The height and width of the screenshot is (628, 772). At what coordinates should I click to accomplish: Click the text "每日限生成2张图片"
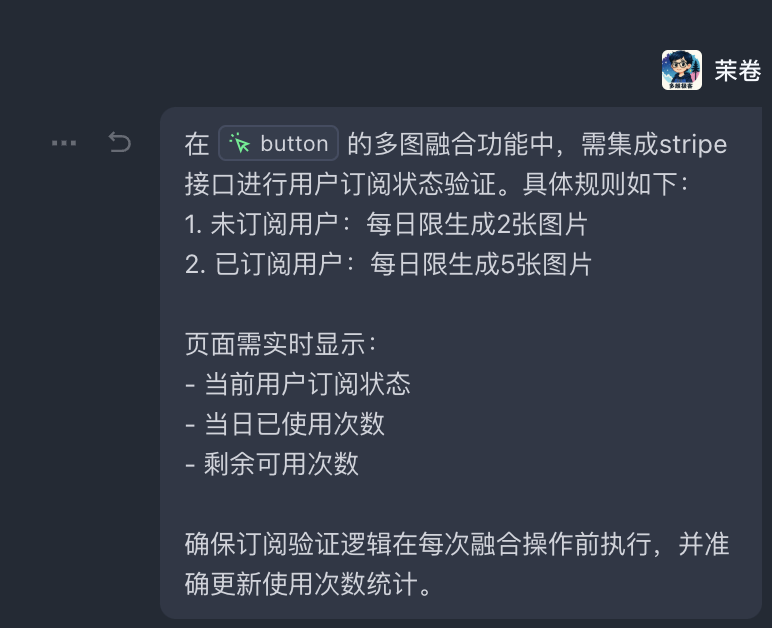tap(477, 224)
